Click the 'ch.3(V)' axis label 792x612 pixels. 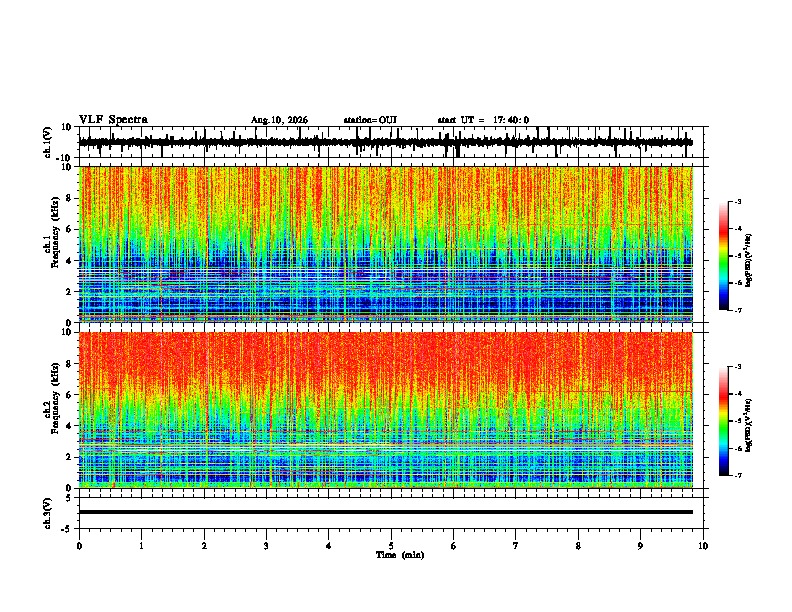click(48, 514)
